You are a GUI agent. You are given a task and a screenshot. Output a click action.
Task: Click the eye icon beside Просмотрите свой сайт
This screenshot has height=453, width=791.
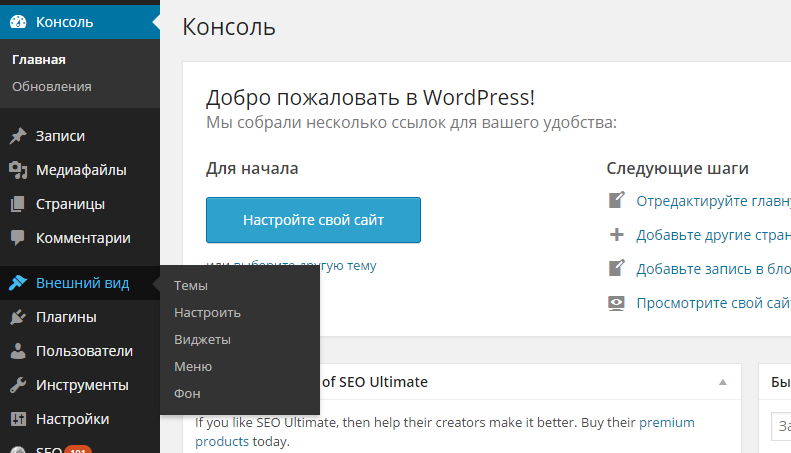click(x=616, y=303)
